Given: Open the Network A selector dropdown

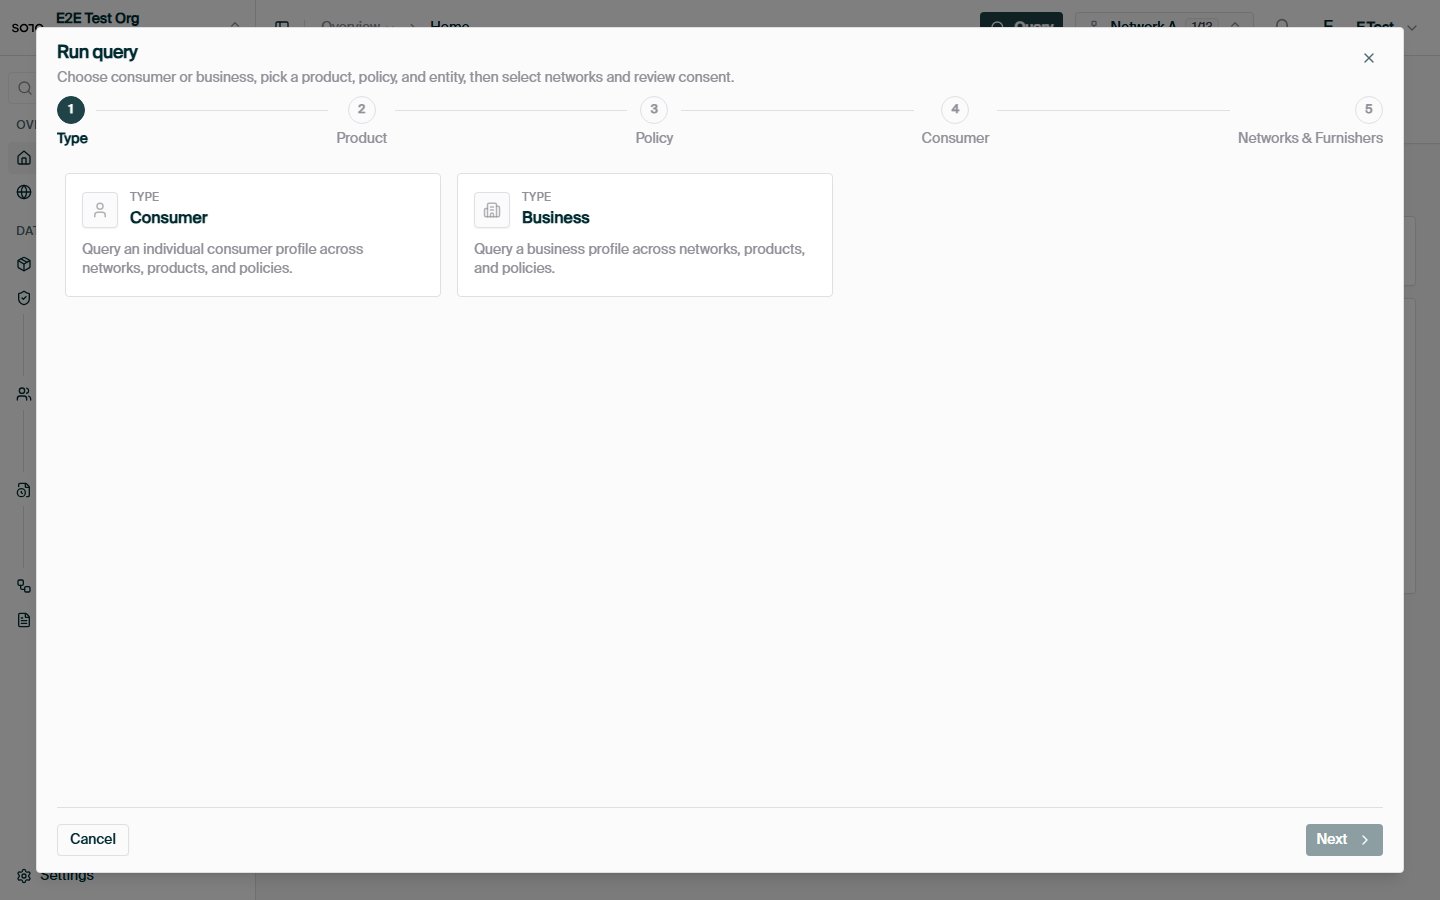Looking at the screenshot, I should click(x=1164, y=25).
